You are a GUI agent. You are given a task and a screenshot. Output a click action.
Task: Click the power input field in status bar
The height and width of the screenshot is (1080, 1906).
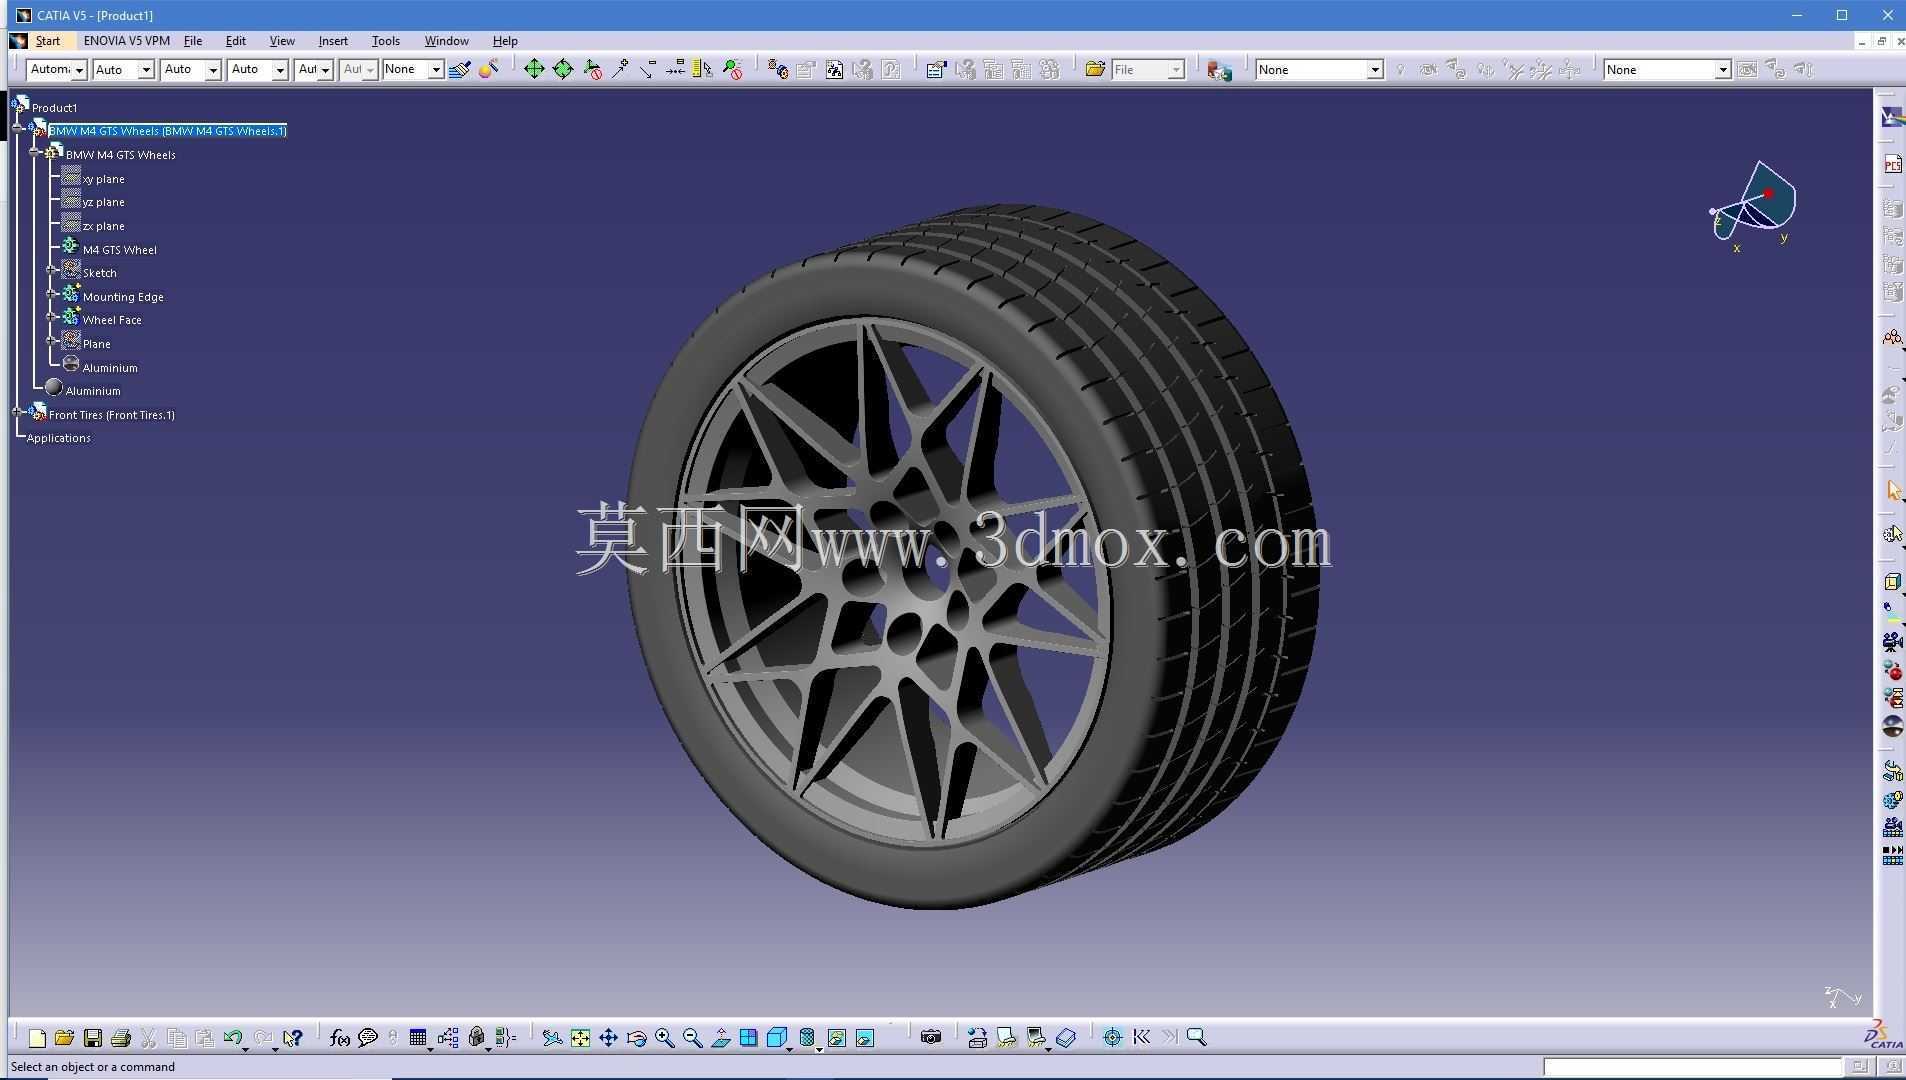tap(1692, 1067)
